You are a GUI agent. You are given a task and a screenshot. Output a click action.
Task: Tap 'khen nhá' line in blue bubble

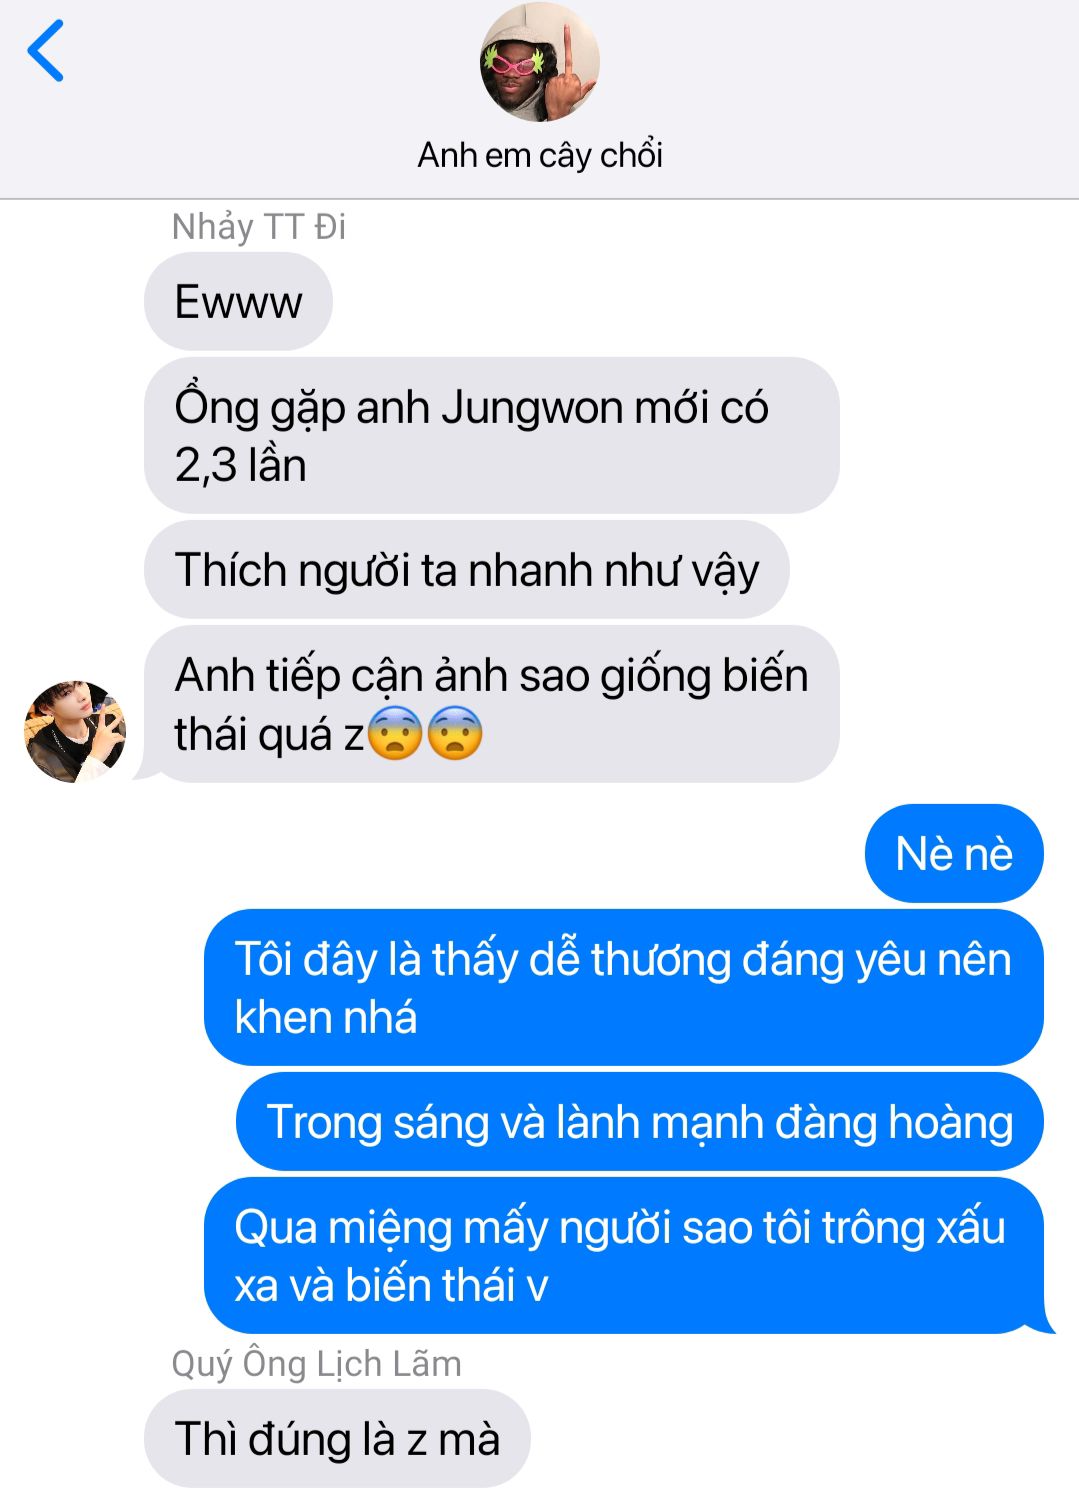pyautogui.click(x=326, y=1018)
